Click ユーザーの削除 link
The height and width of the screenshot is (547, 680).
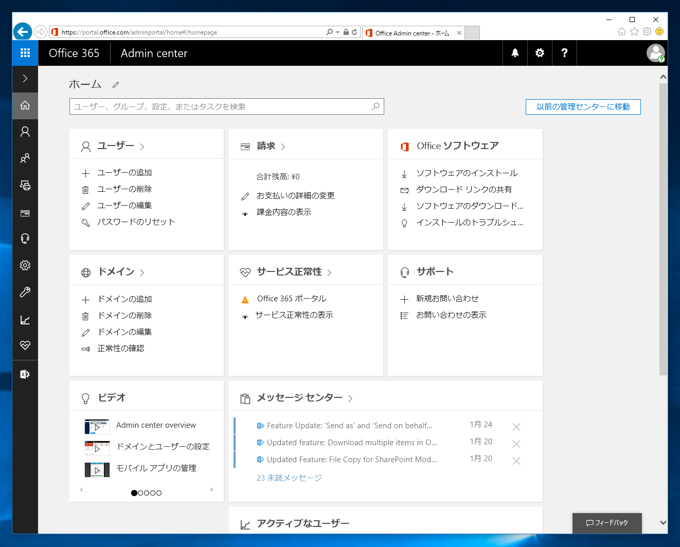point(124,189)
